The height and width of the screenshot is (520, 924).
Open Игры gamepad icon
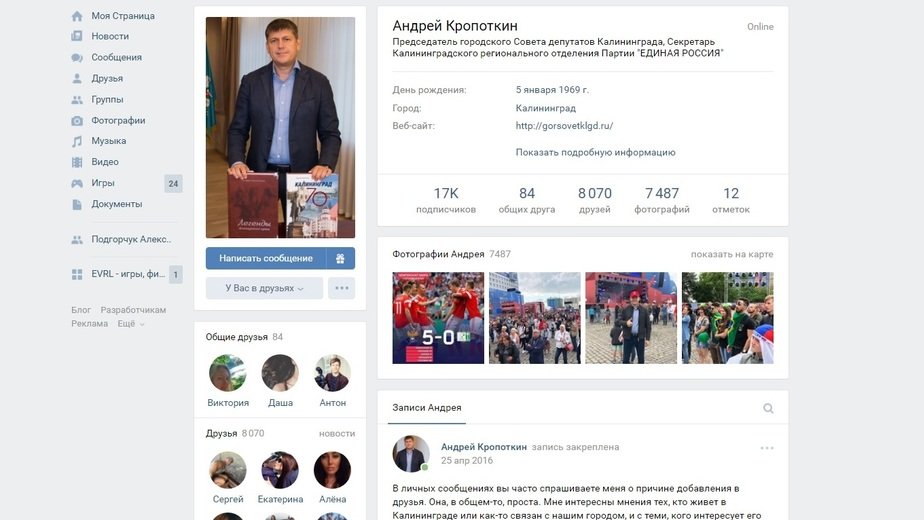point(77,183)
